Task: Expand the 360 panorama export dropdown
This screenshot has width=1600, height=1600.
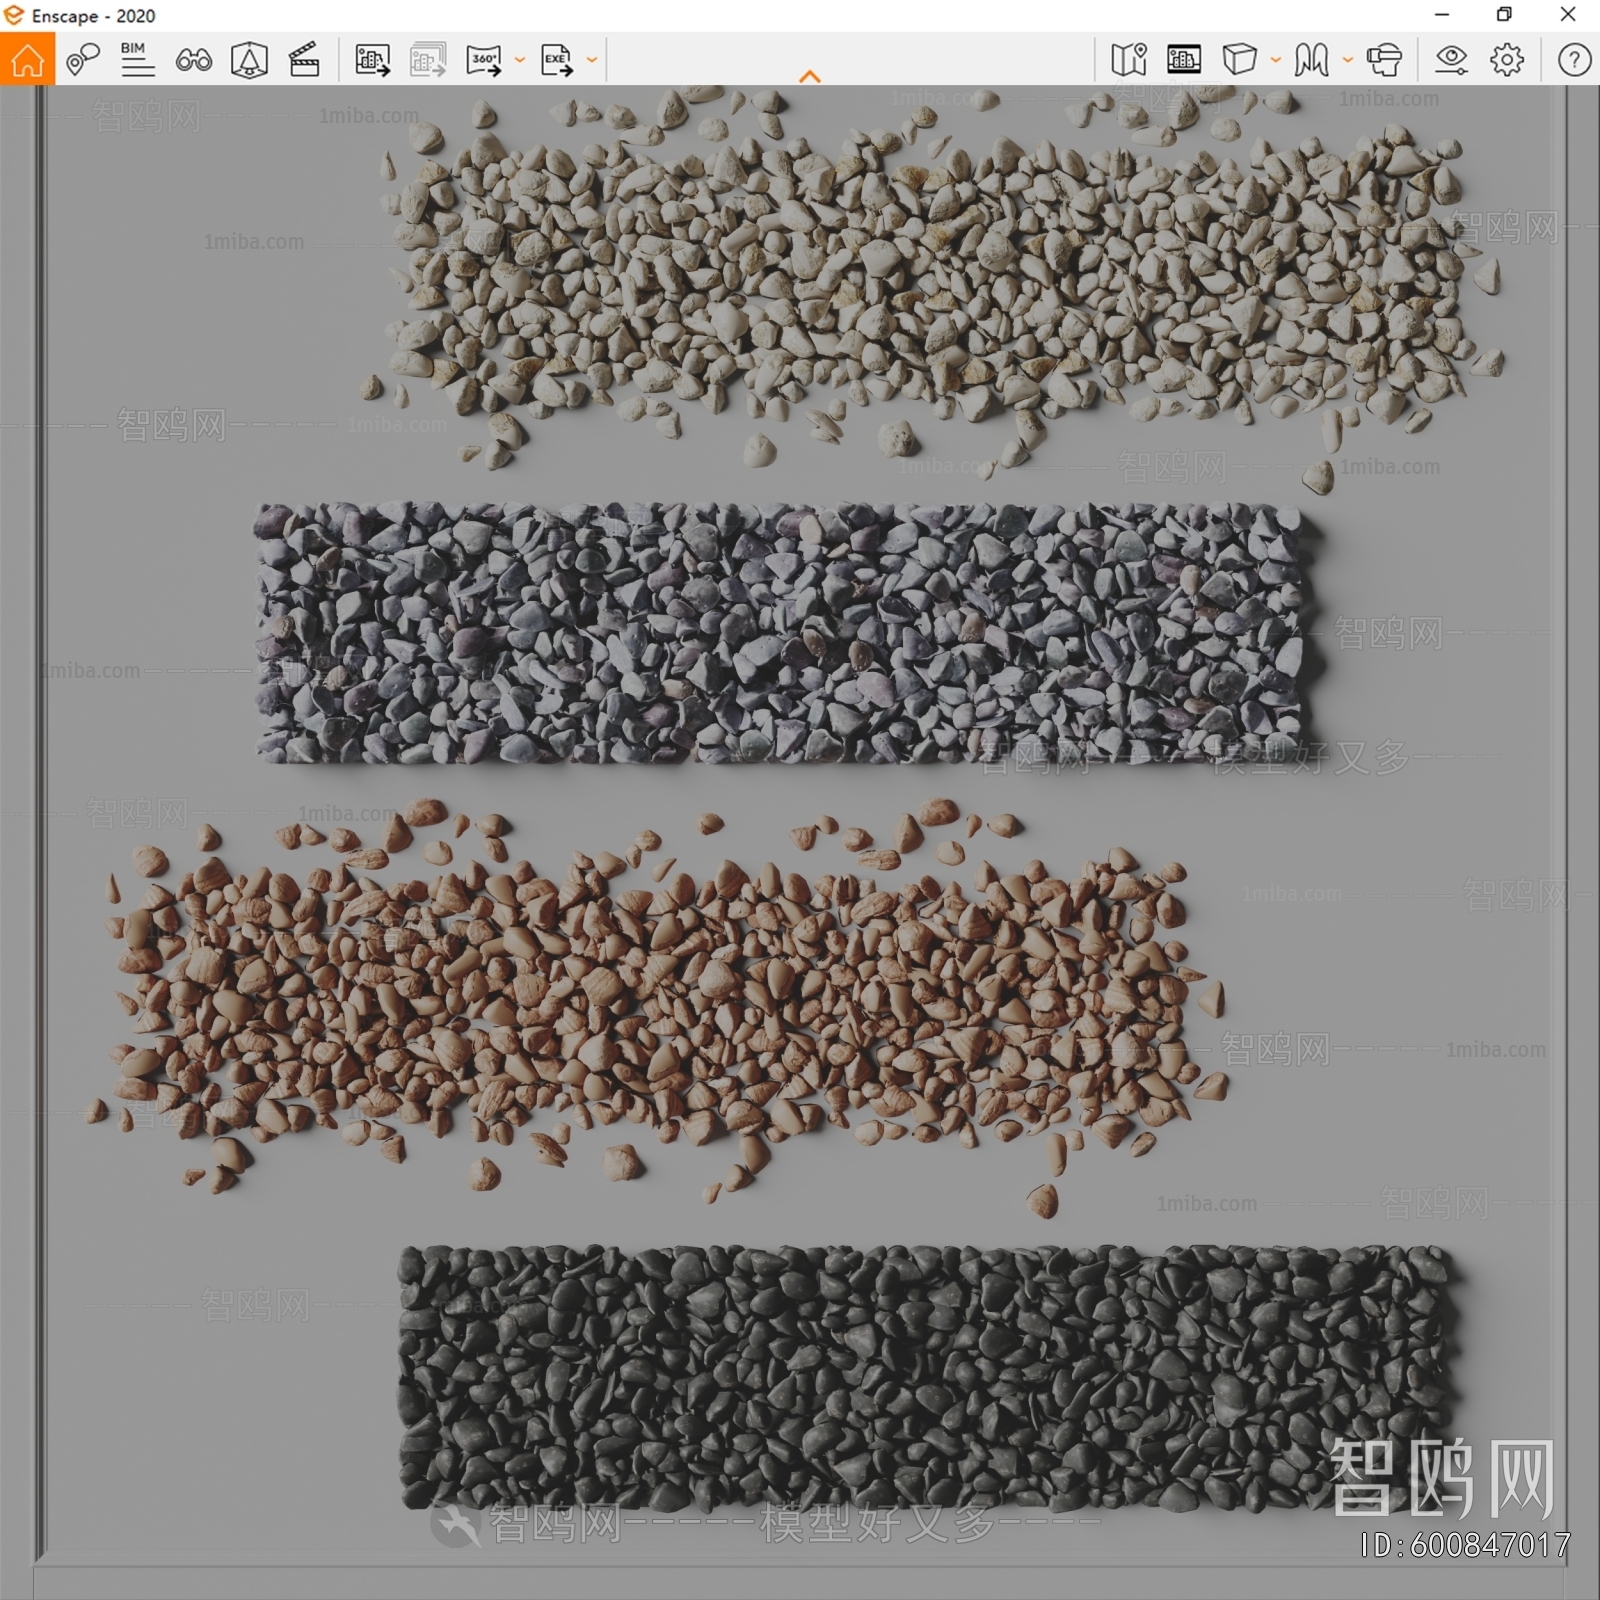Action: (520, 60)
